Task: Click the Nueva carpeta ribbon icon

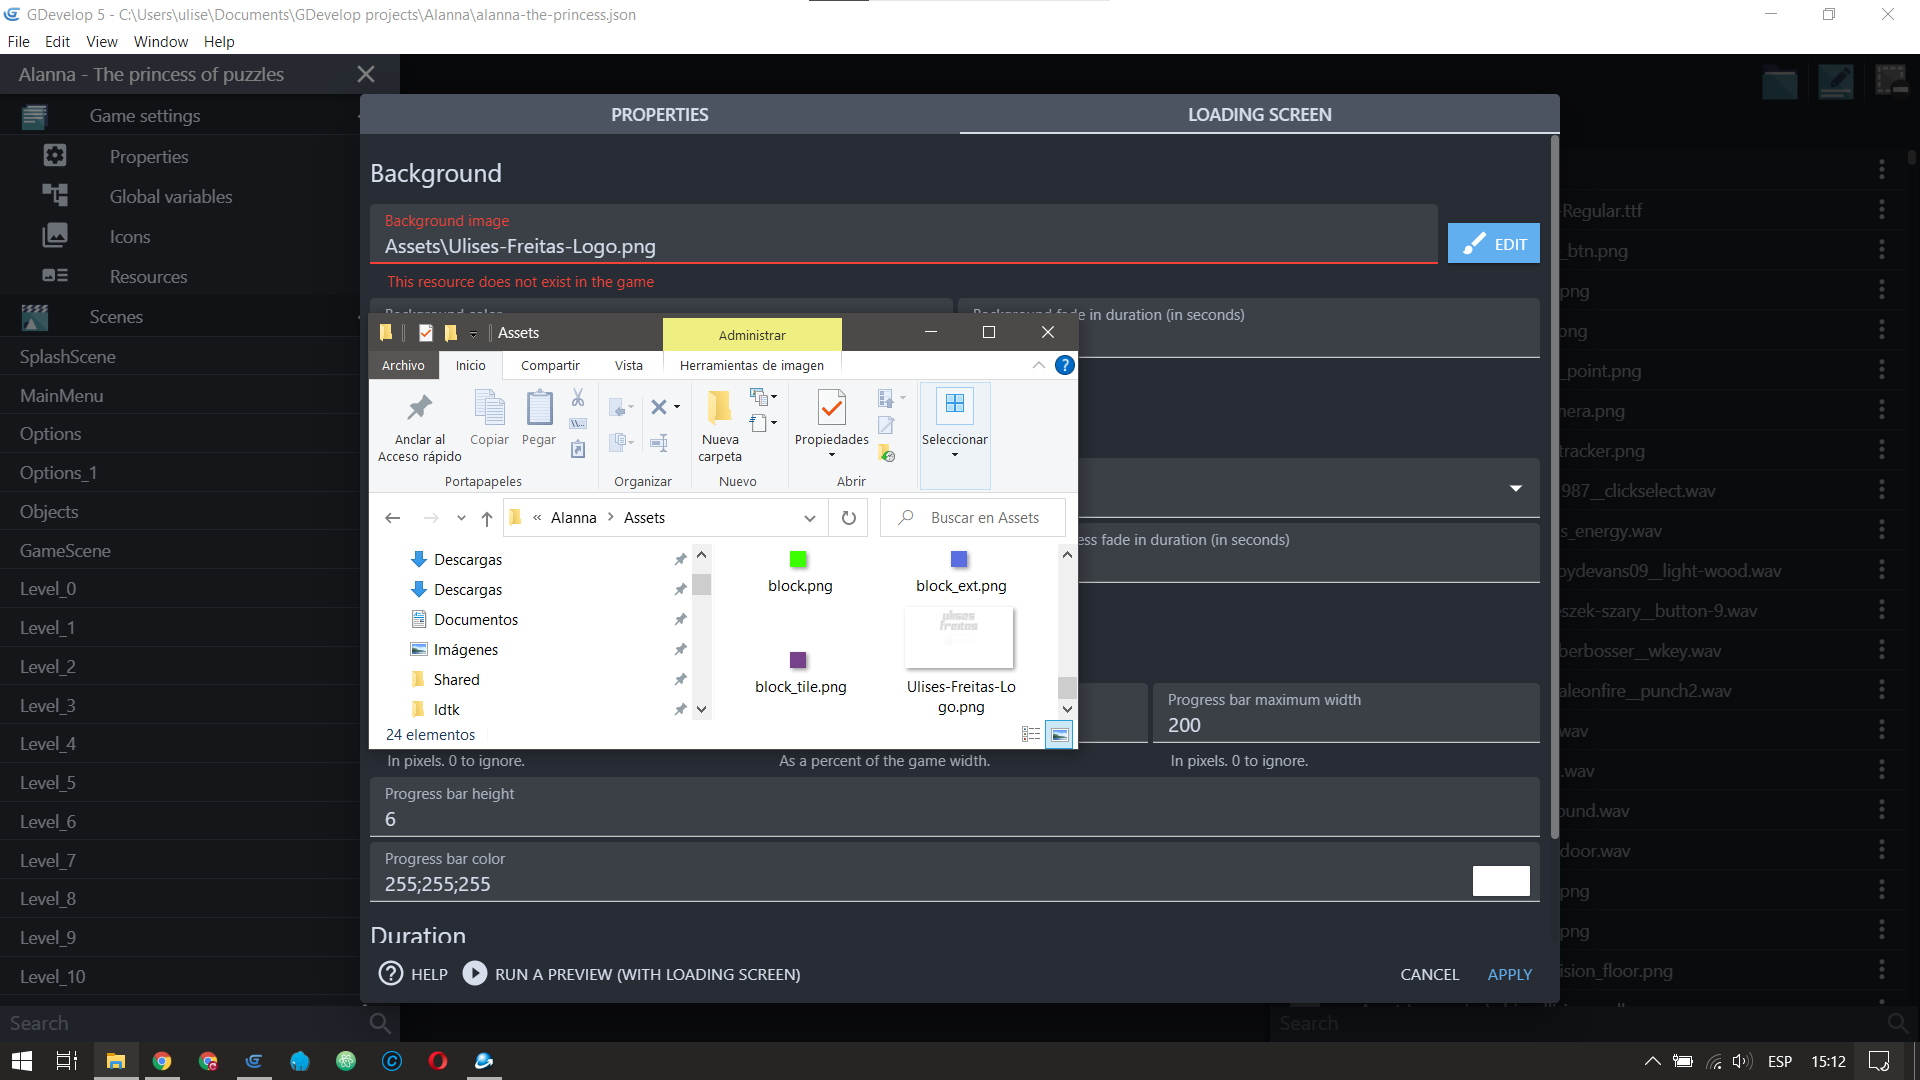Action: 719,408
